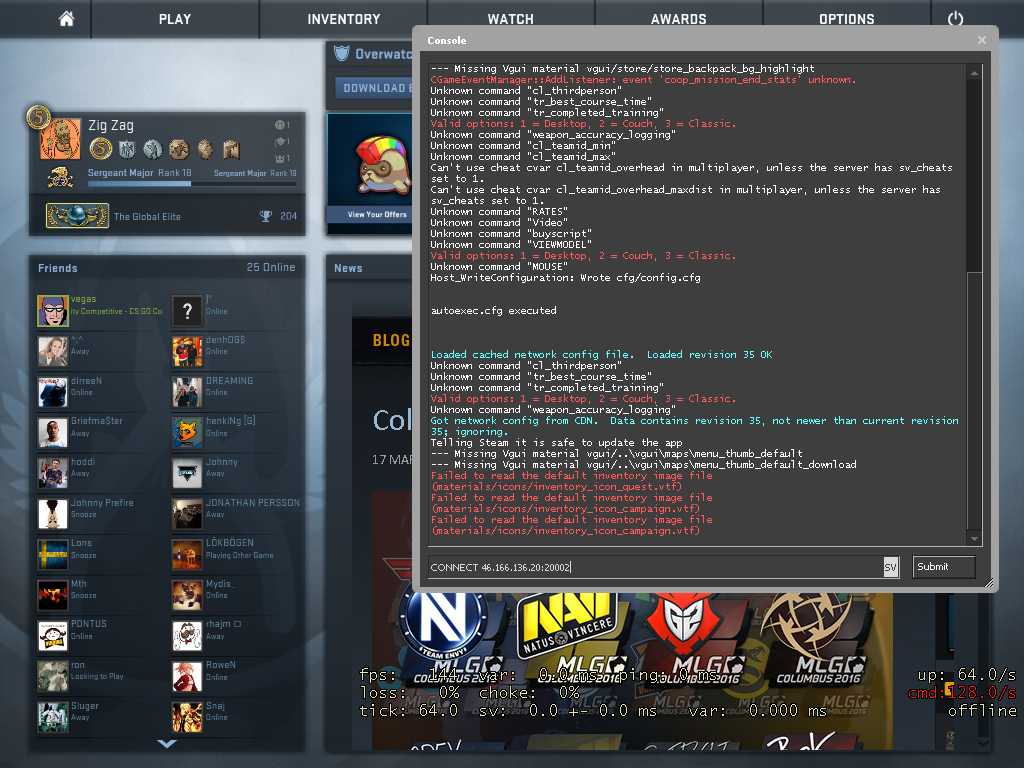The height and width of the screenshot is (768, 1024).
Task: Open the AWARDS menu
Action: (679, 19)
